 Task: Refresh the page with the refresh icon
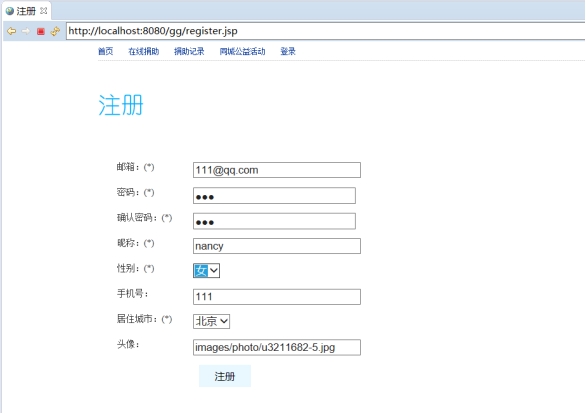click(x=55, y=31)
